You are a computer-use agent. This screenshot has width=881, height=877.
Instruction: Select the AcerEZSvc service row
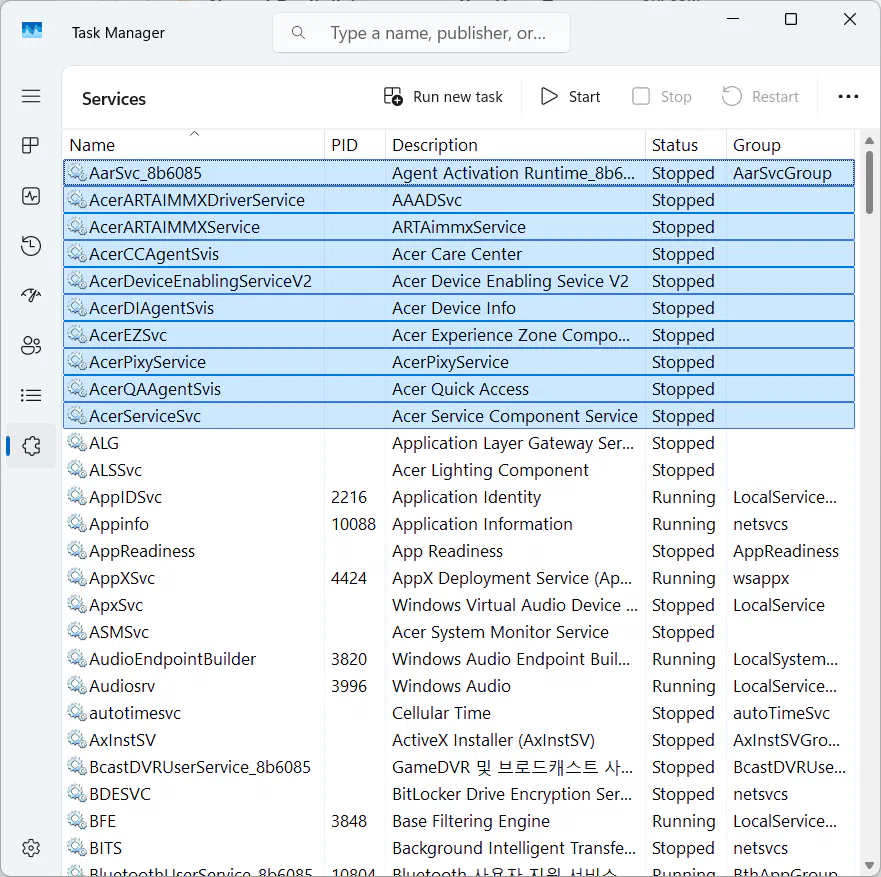[459, 335]
